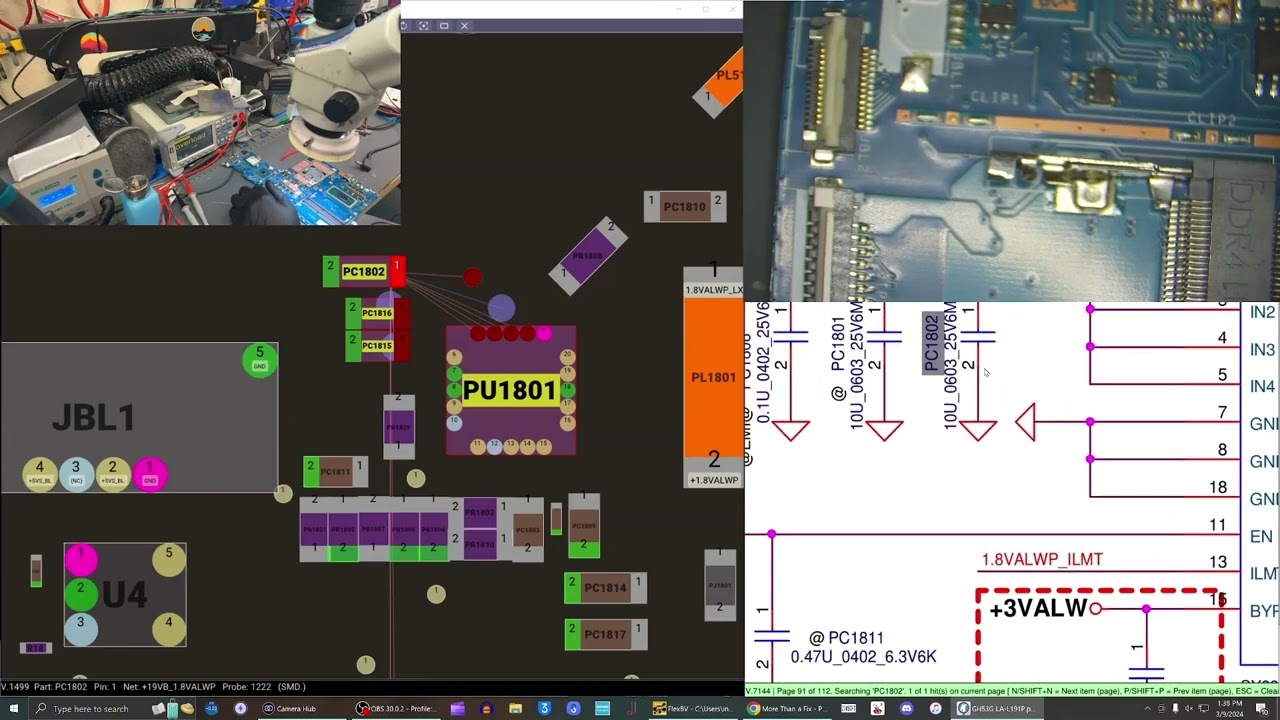Select capacitor PC1815 on the boardview
Image resolution: width=1280 pixels, height=720 pixels.
(x=376, y=346)
